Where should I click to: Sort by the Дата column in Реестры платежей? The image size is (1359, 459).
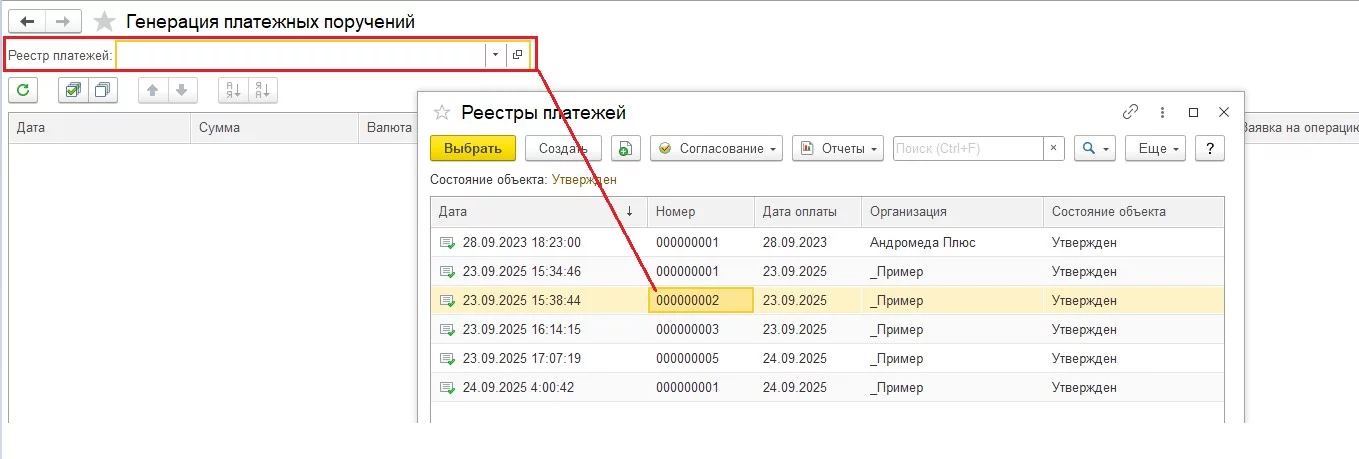coord(539,212)
